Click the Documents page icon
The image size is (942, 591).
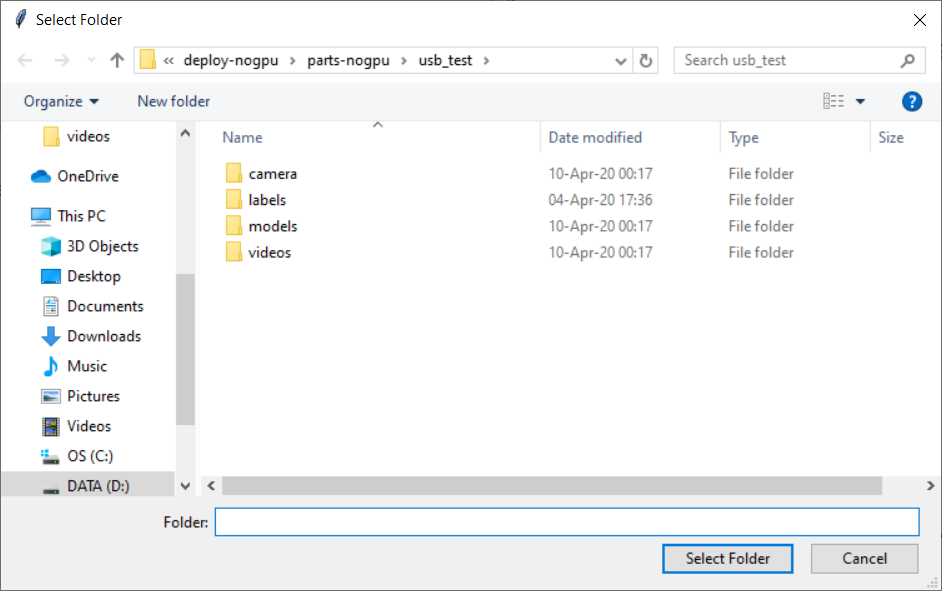pos(51,306)
